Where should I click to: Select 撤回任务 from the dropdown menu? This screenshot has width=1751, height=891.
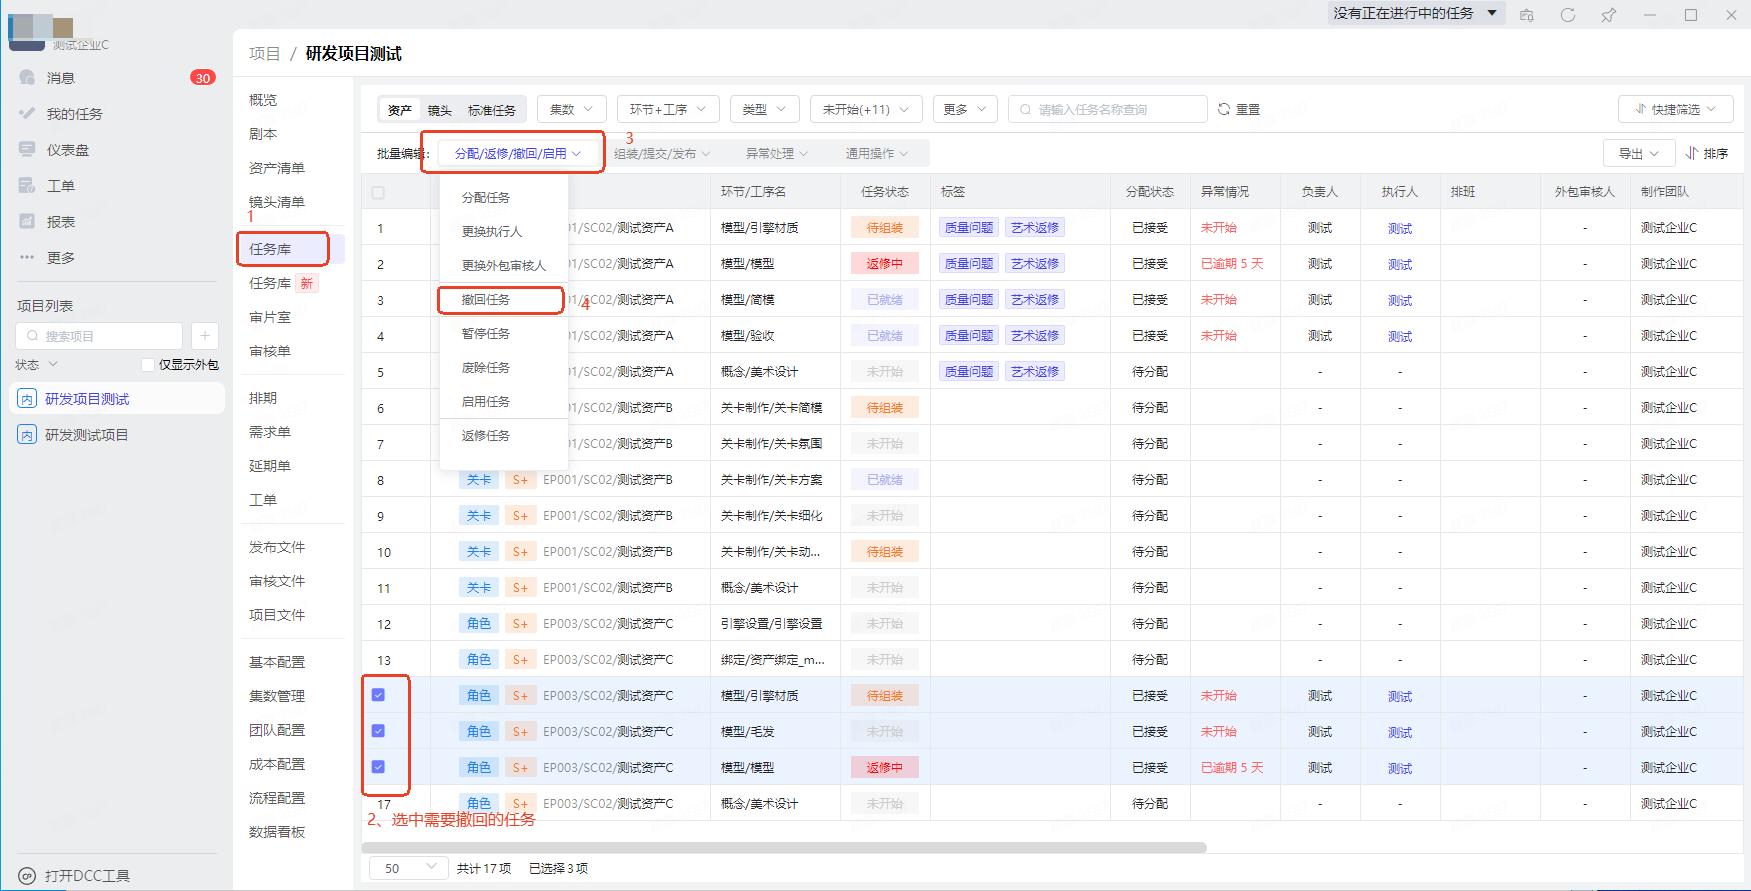[486, 300]
